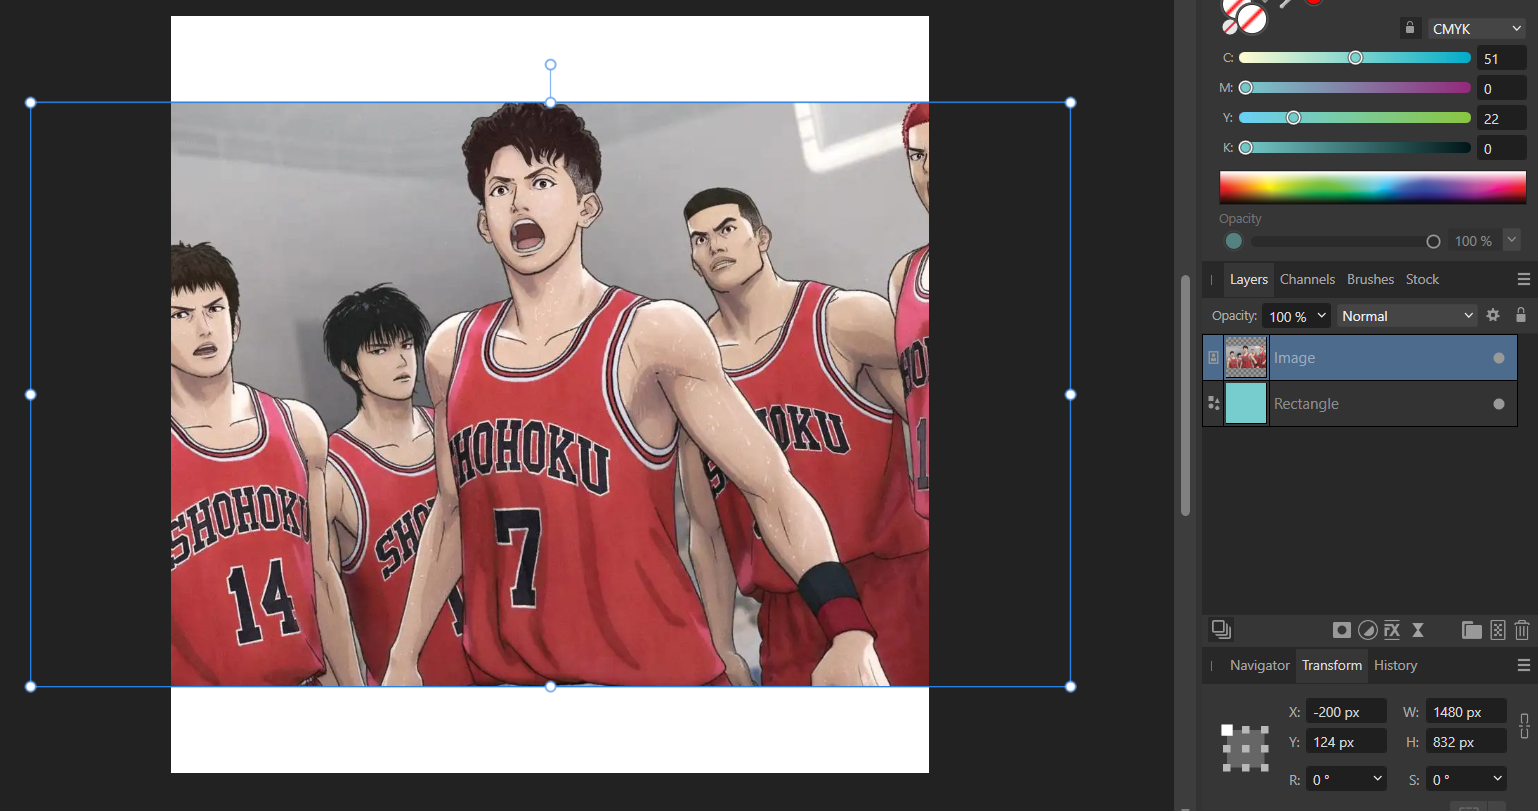Click the teal opacity color swatch

(1234, 241)
